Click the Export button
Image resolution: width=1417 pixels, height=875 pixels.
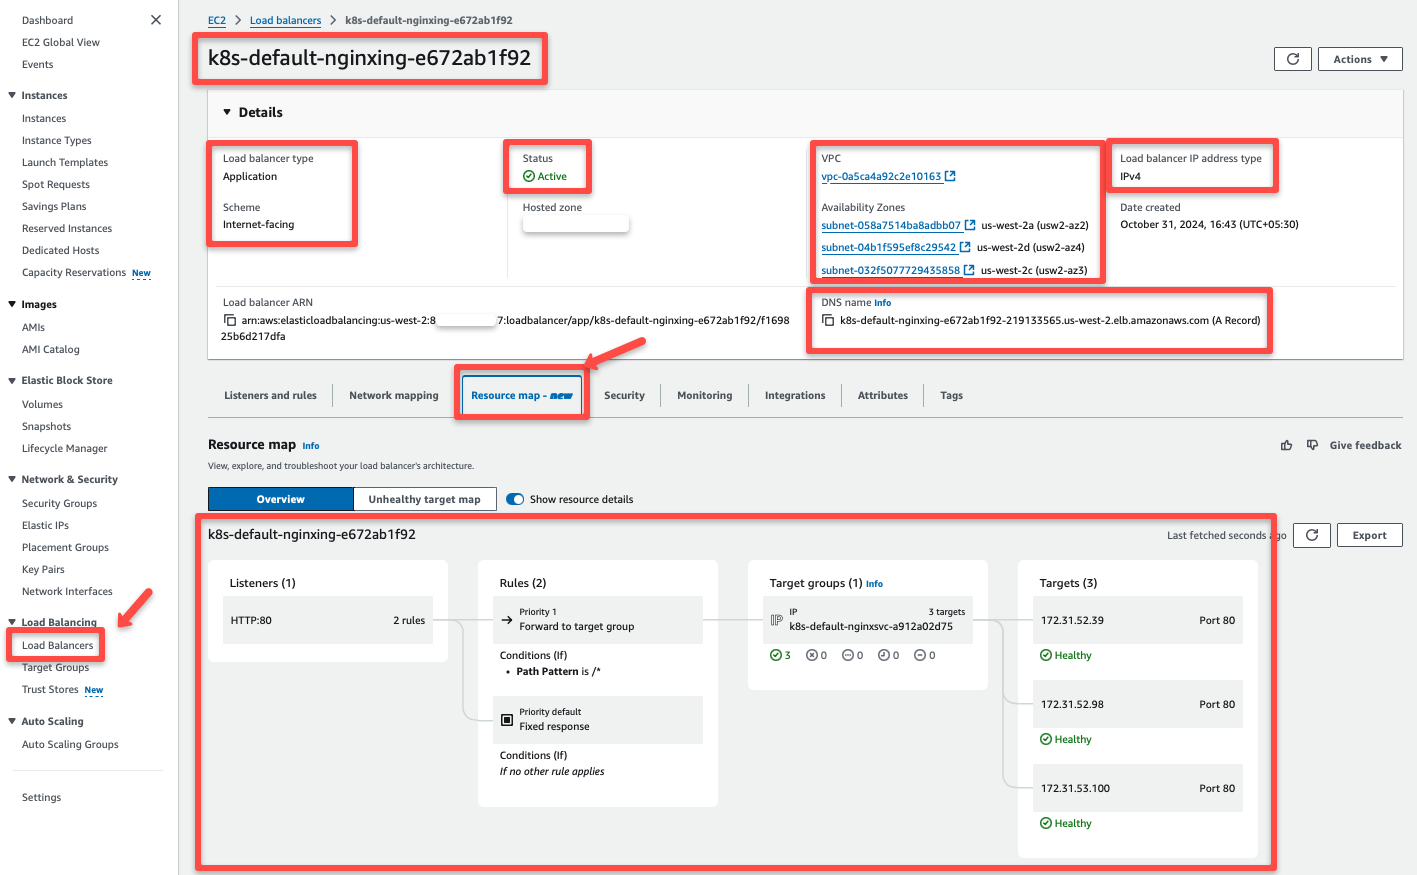tap(1369, 535)
